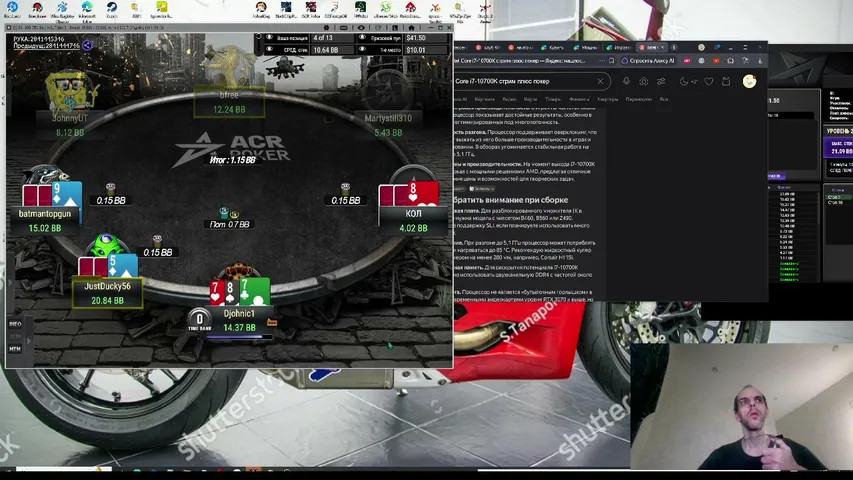Click the Time Bank indicator
The height and width of the screenshot is (480, 853).
pos(199,319)
